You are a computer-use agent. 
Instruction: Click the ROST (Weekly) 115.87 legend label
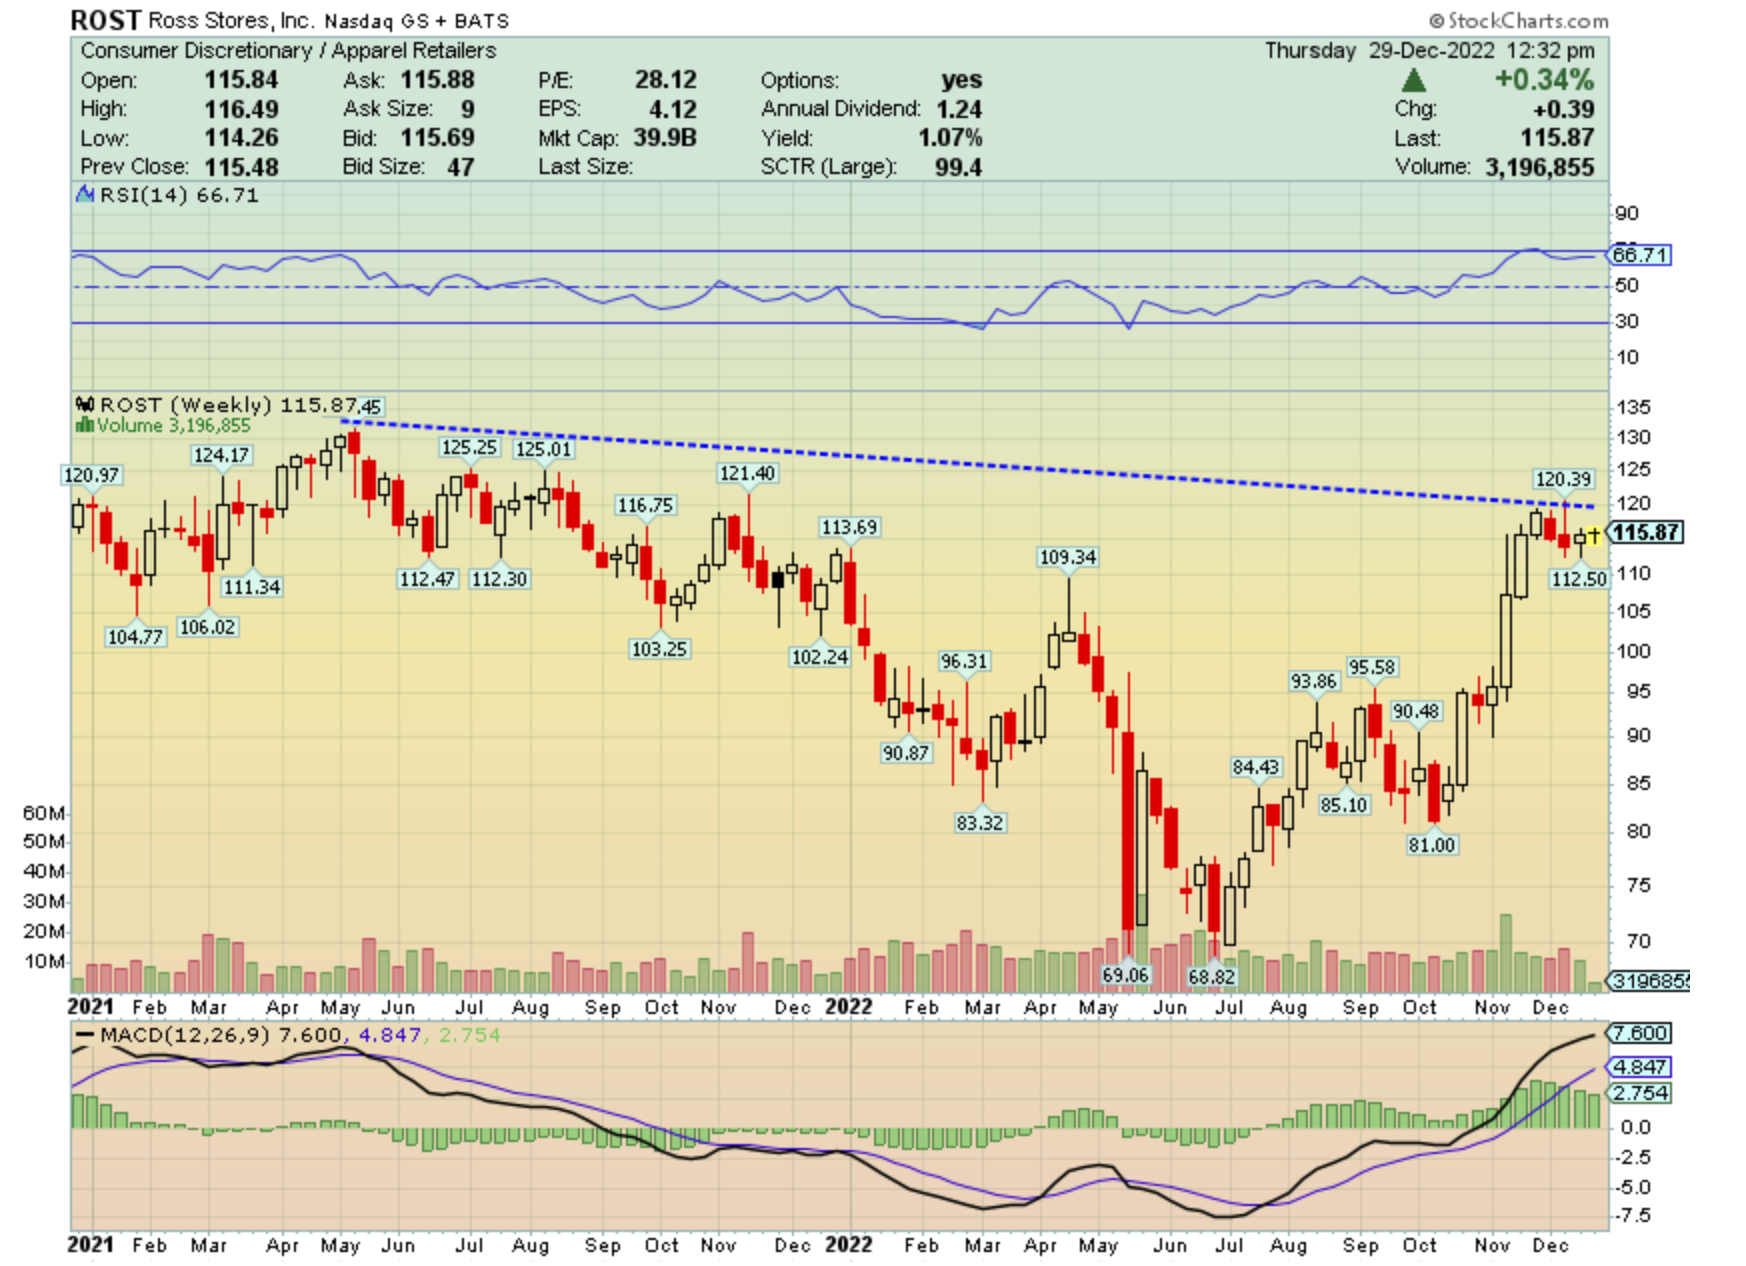click(229, 405)
